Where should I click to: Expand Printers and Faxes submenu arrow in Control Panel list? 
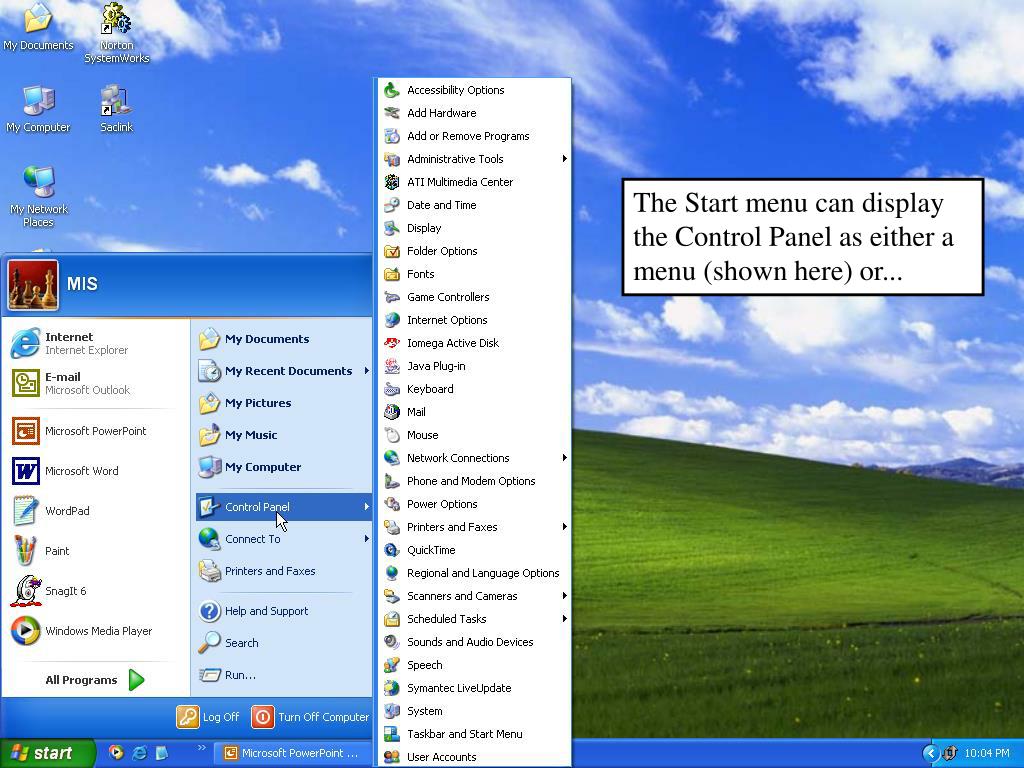pyautogui.click(x=564, y=527)
